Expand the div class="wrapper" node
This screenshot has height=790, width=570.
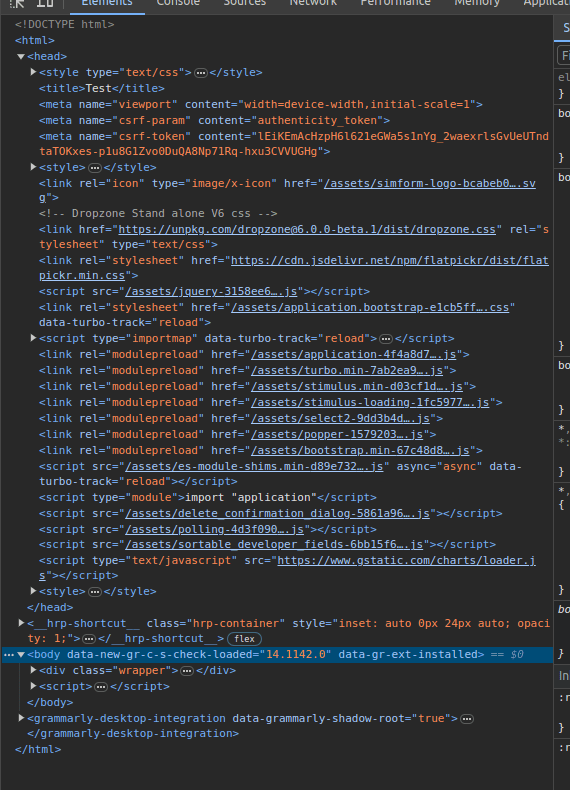[33, 670]
